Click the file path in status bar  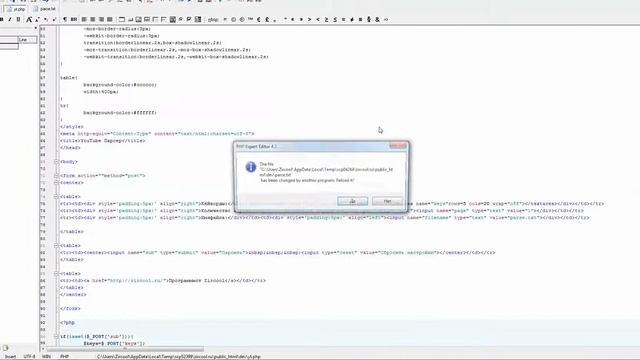(178, 357)
